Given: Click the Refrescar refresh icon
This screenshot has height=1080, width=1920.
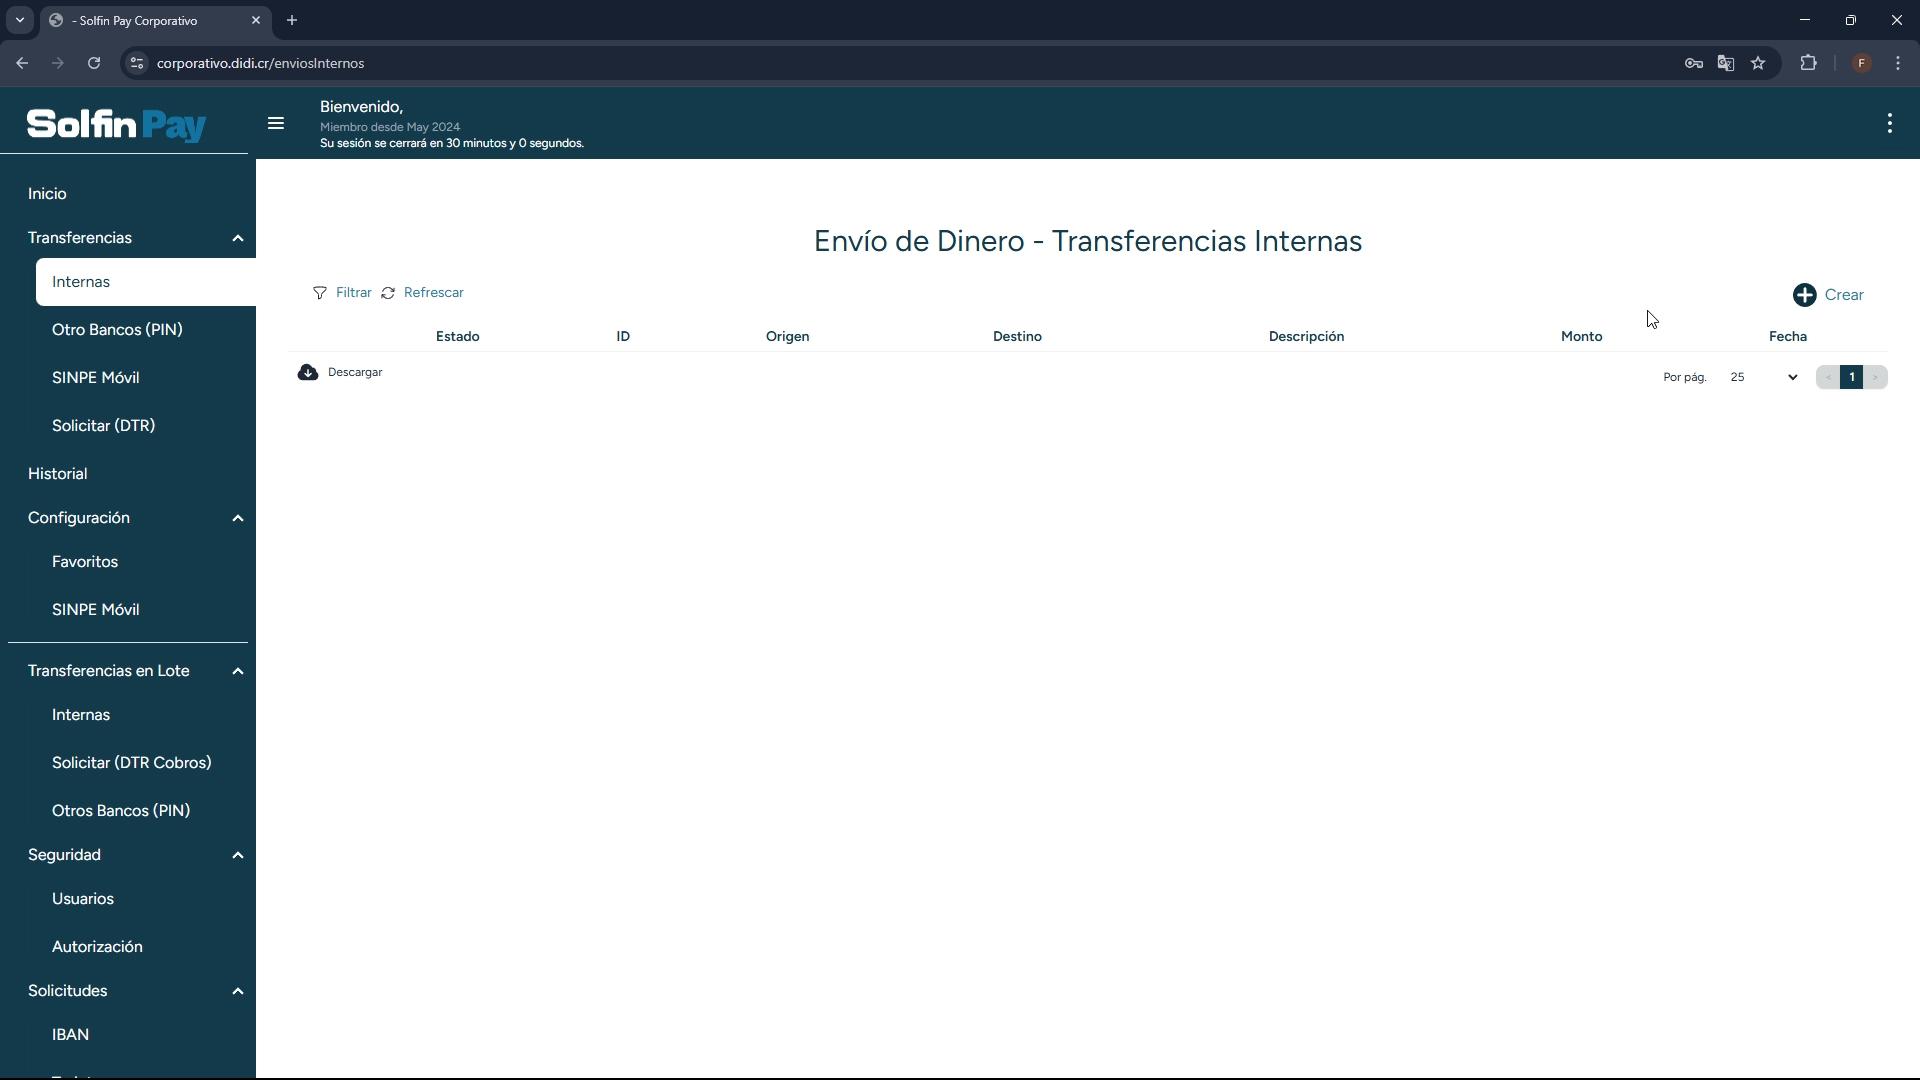Looking at the screenshot, I should (x=388, y=293).
